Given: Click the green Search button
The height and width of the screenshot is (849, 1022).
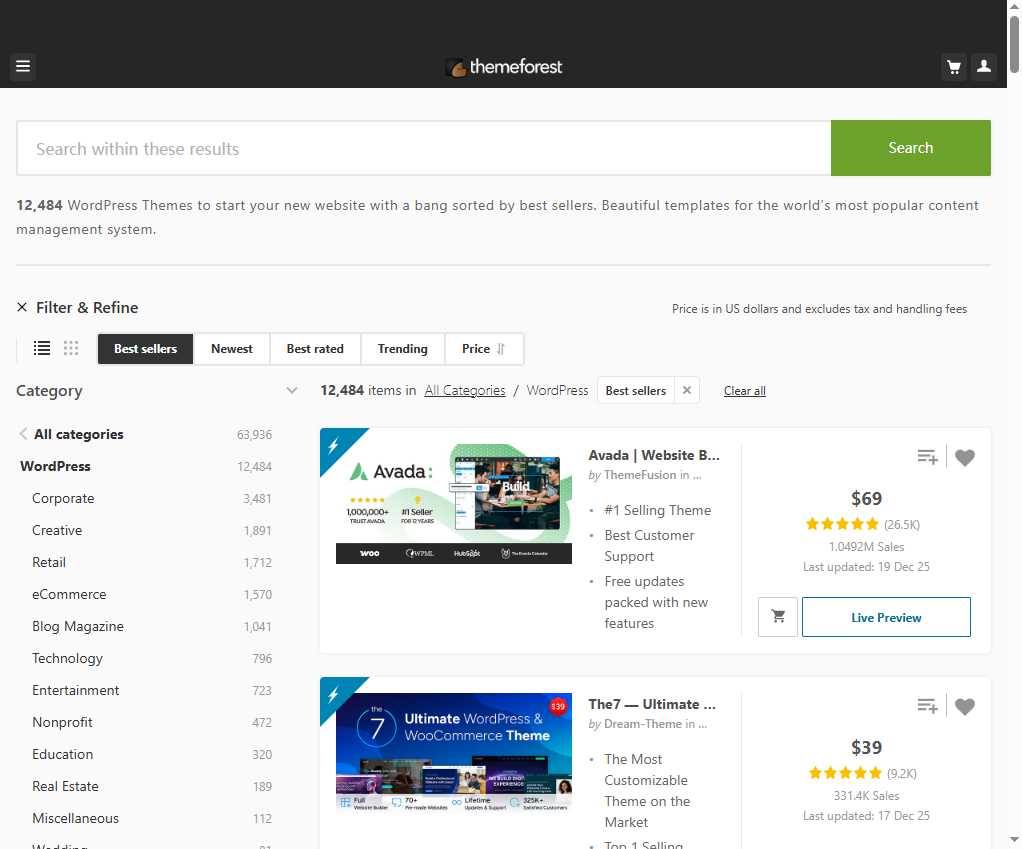Looking at the screenshot, I should pyautogui.click(x=910, y=148).
